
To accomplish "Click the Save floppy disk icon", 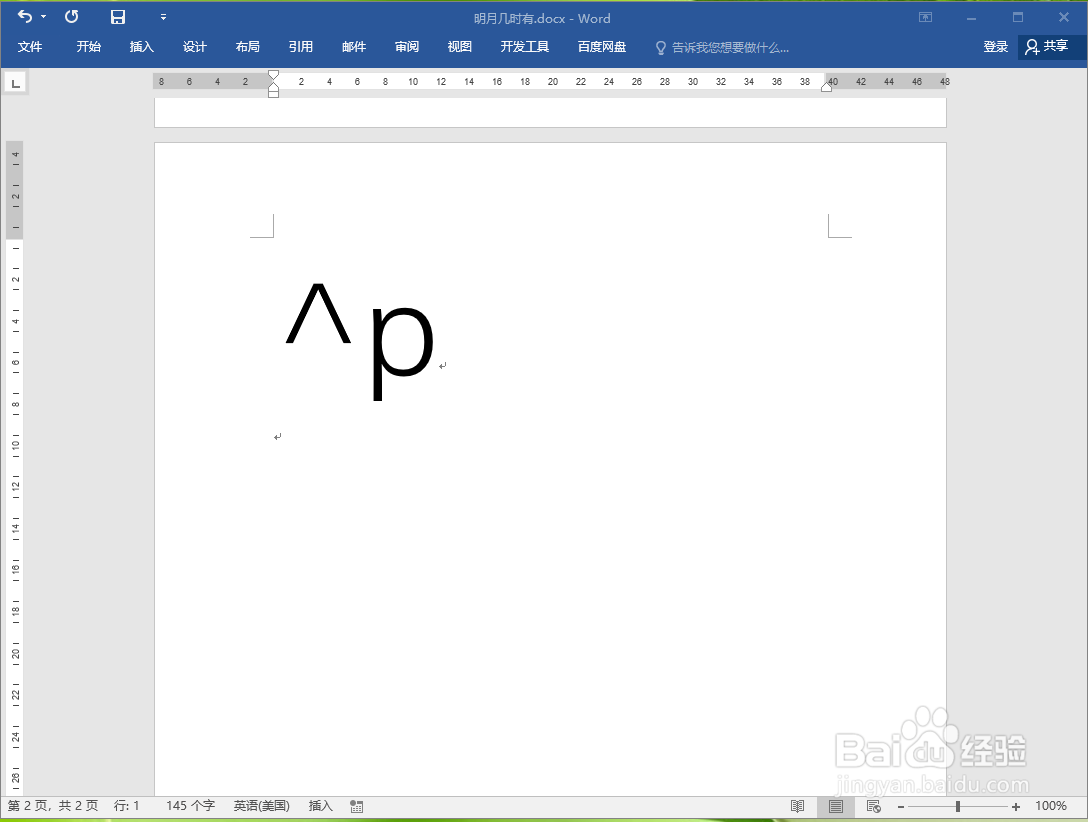I will tap(118, 17).
